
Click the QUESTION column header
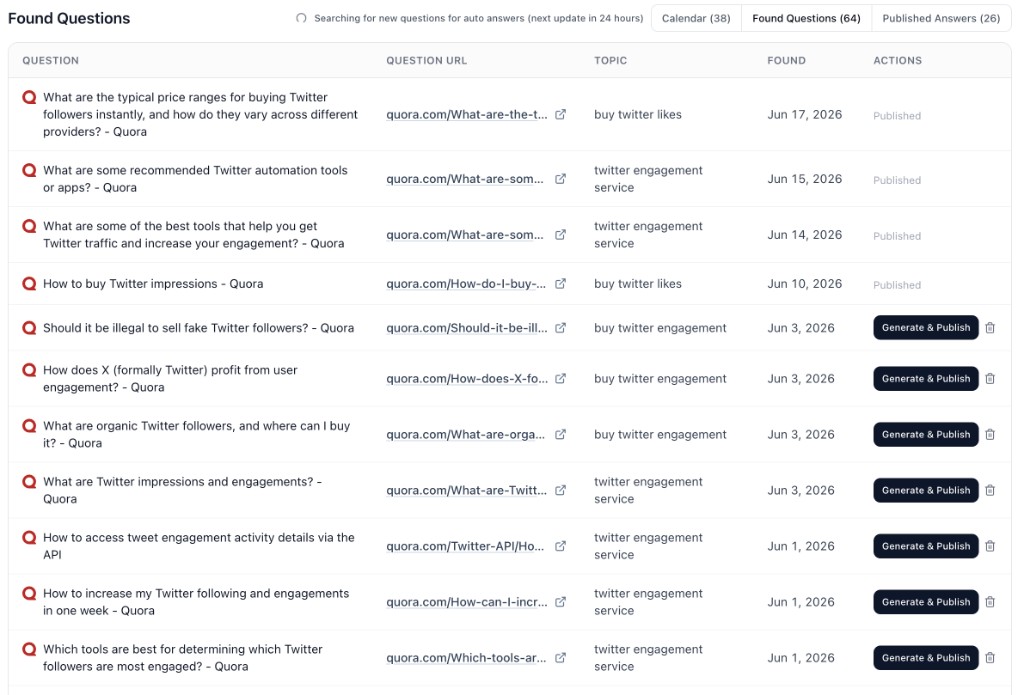(50, 60)
